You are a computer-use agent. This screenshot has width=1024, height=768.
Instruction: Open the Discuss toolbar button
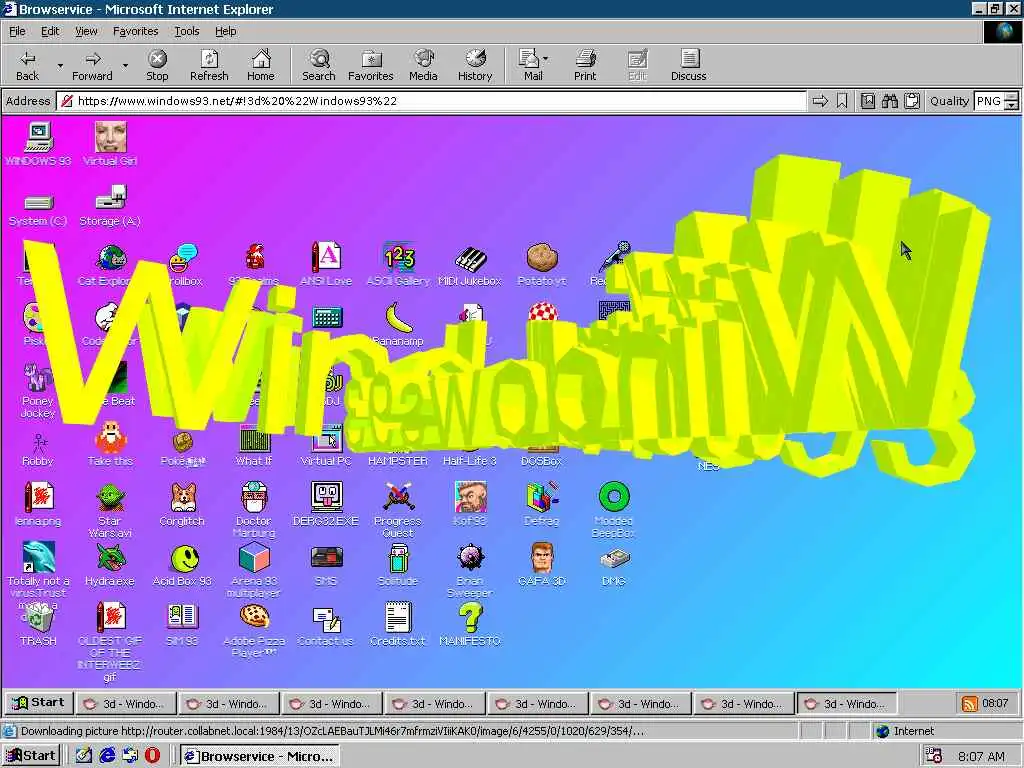click(688, 65)
